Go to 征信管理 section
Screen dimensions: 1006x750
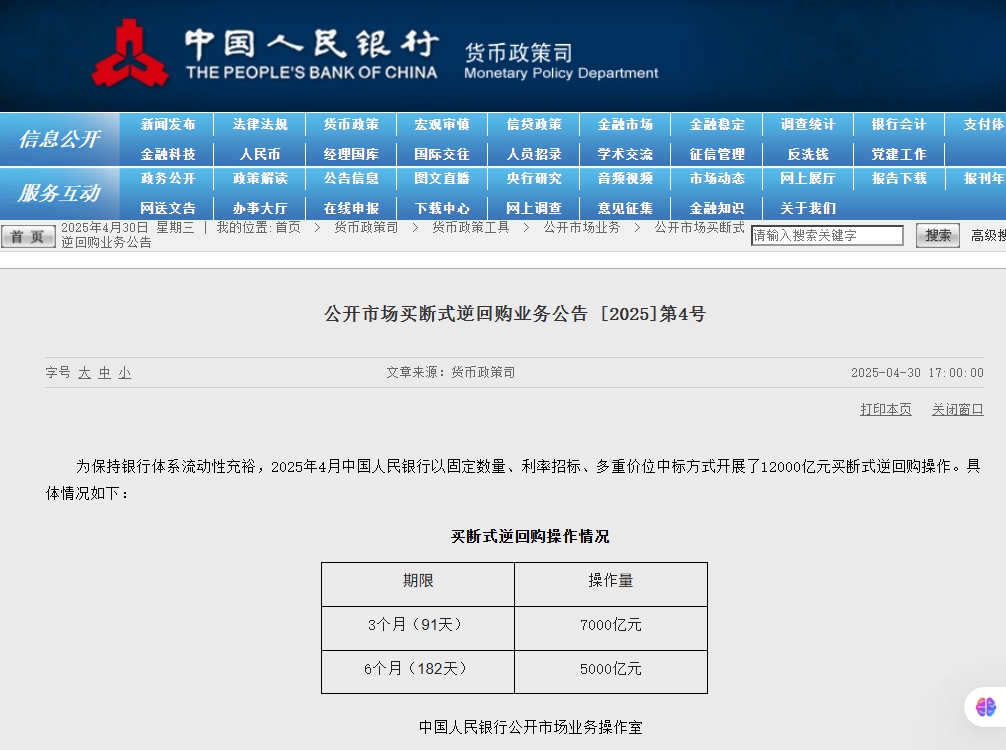point(717,155)
